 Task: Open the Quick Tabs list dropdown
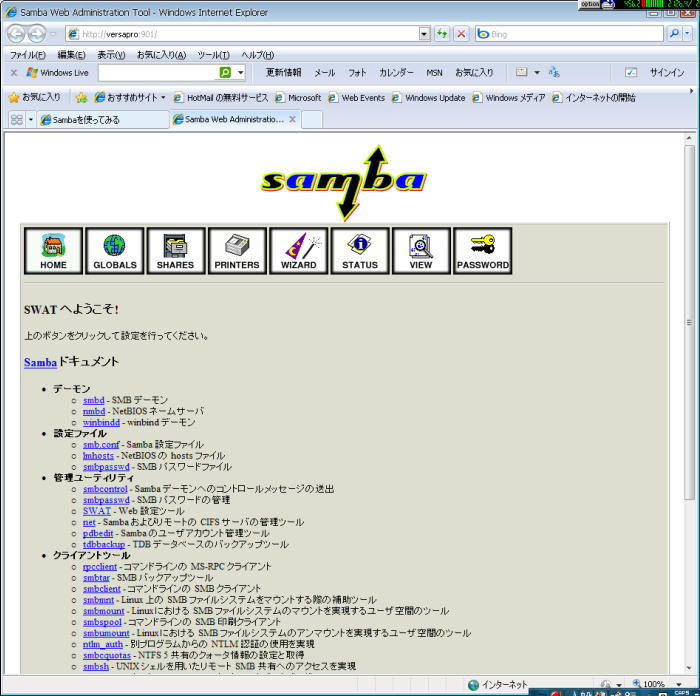coord(31,120)
